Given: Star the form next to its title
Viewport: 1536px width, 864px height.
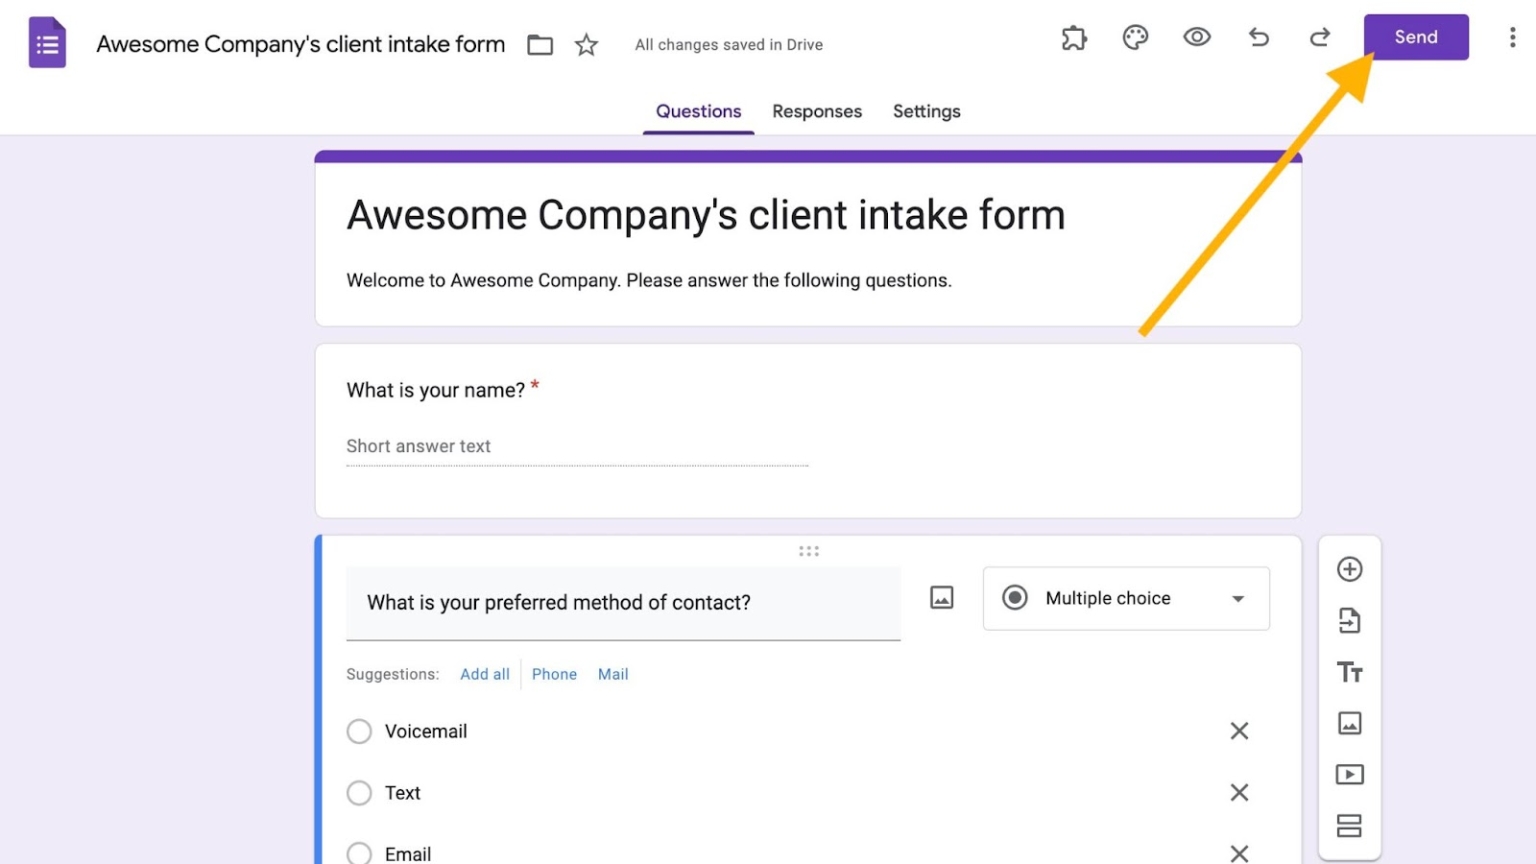Looking at the screenshot, I should pyautogui.click(x=586, y=45).
